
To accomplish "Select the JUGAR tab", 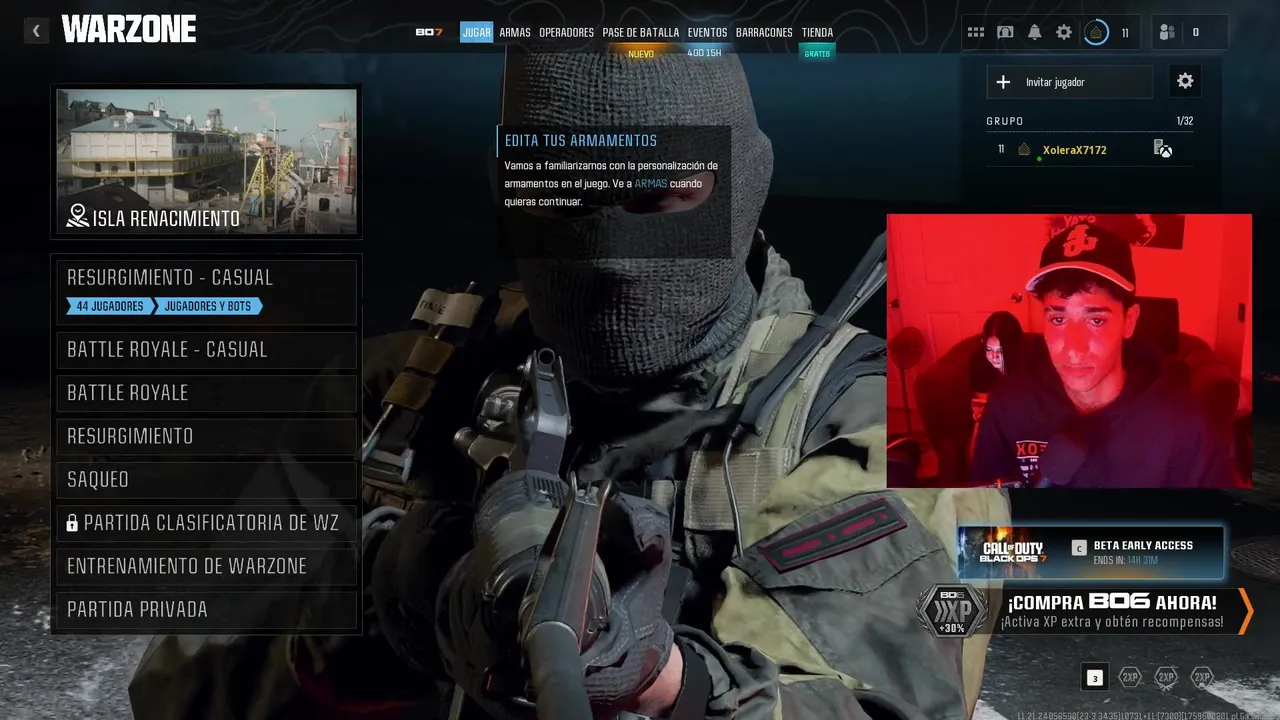I will (477, 32).
